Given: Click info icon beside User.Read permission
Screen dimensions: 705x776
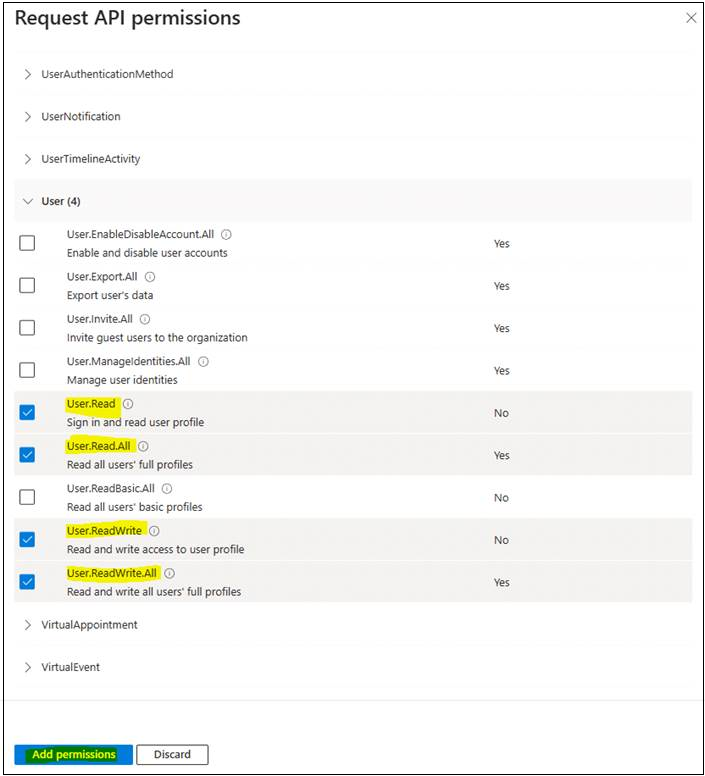Looking at the screenshot, I should click(x=128, y=404).
